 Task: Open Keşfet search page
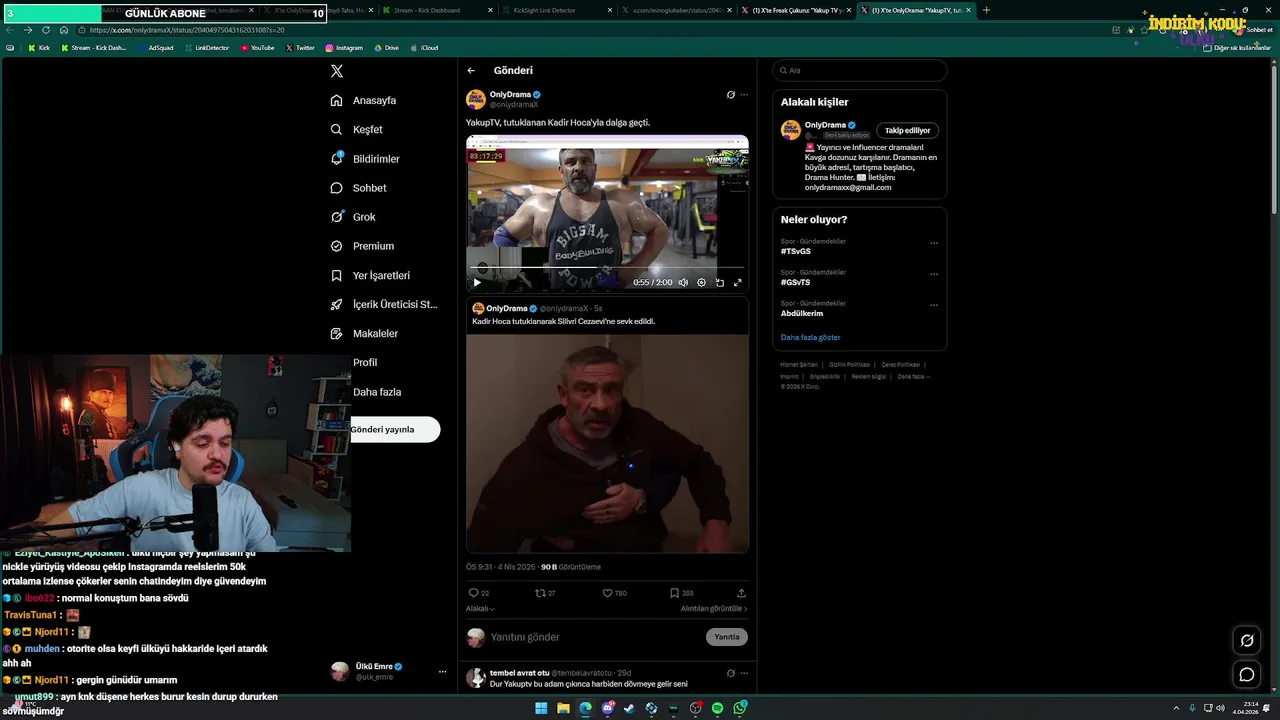coord(357,129)
